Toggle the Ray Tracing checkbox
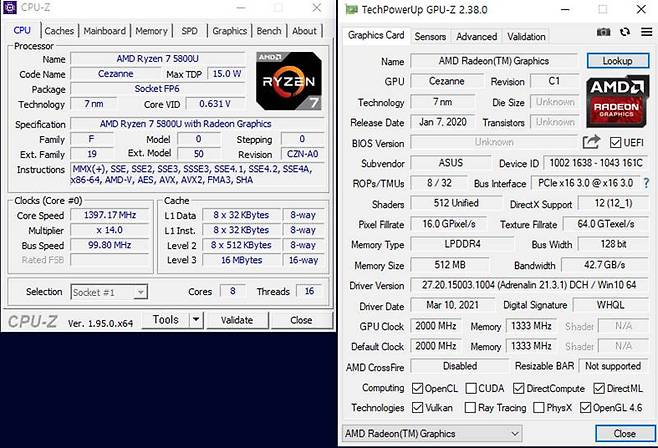 pyautogui.click(x=470, y=407)
